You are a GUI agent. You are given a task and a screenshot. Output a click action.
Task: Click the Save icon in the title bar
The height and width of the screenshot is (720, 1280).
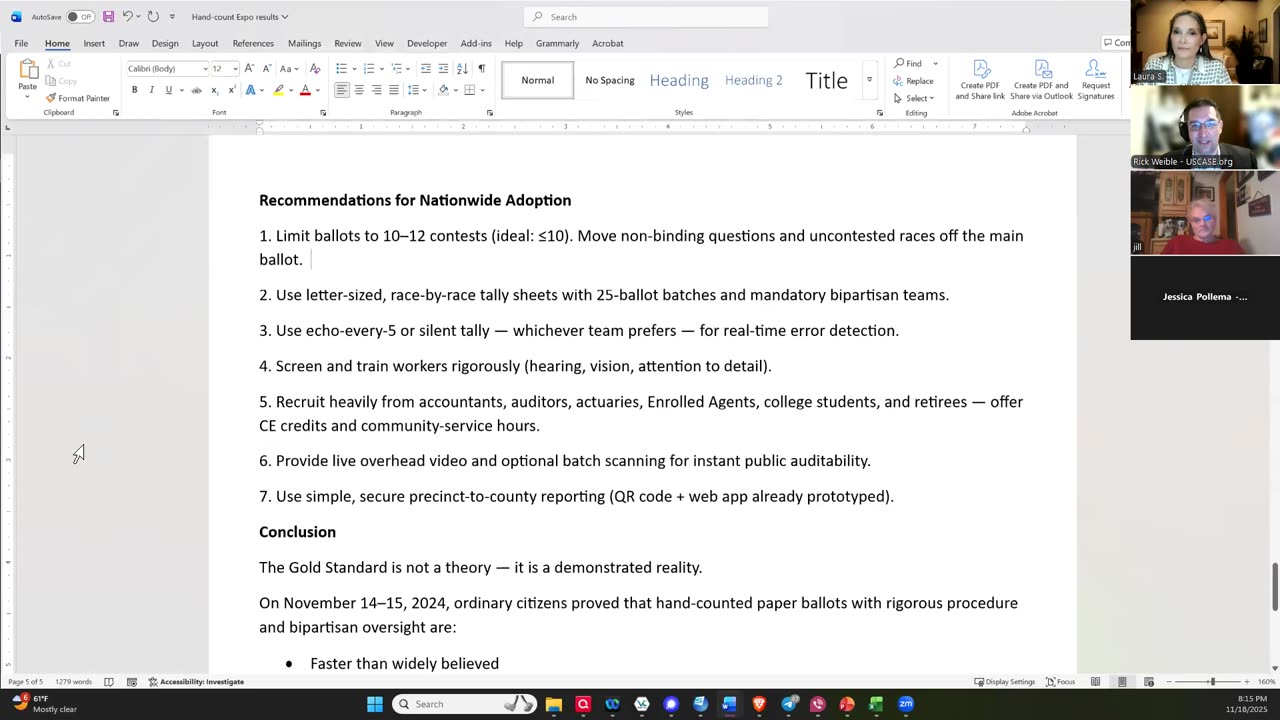108,16
